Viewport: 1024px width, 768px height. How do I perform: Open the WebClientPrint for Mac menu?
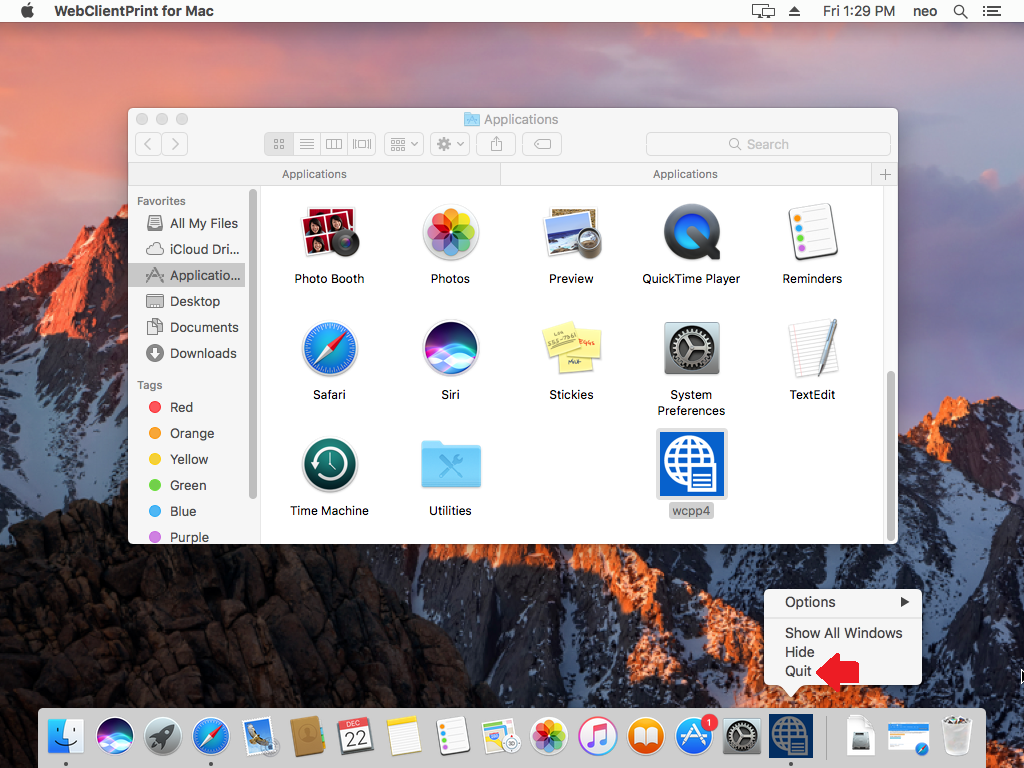pos(134,11)
